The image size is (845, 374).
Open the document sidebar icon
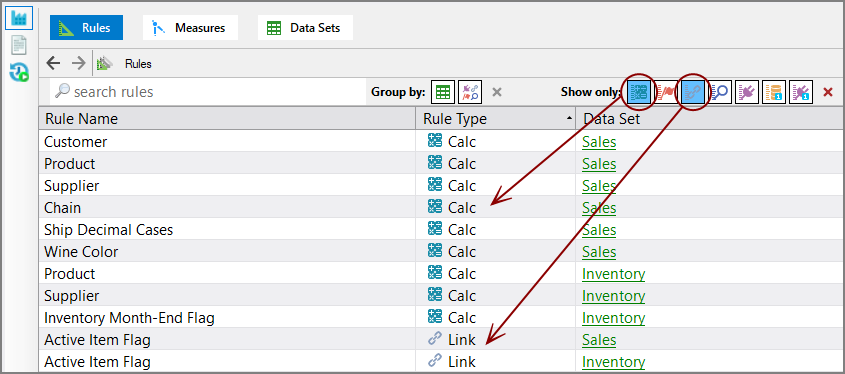point(19,45)
